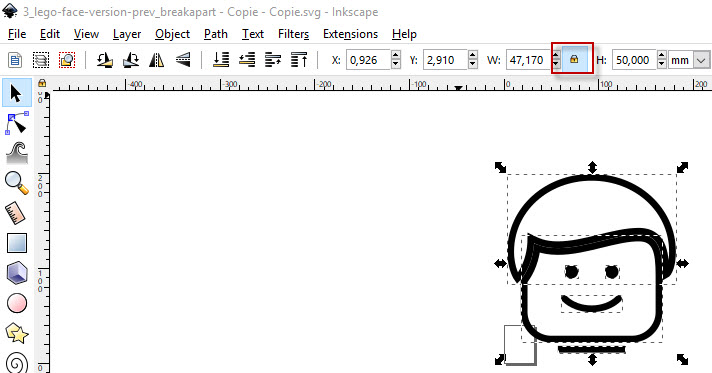Choose the Star and polygon tool

tap(17, 333)
